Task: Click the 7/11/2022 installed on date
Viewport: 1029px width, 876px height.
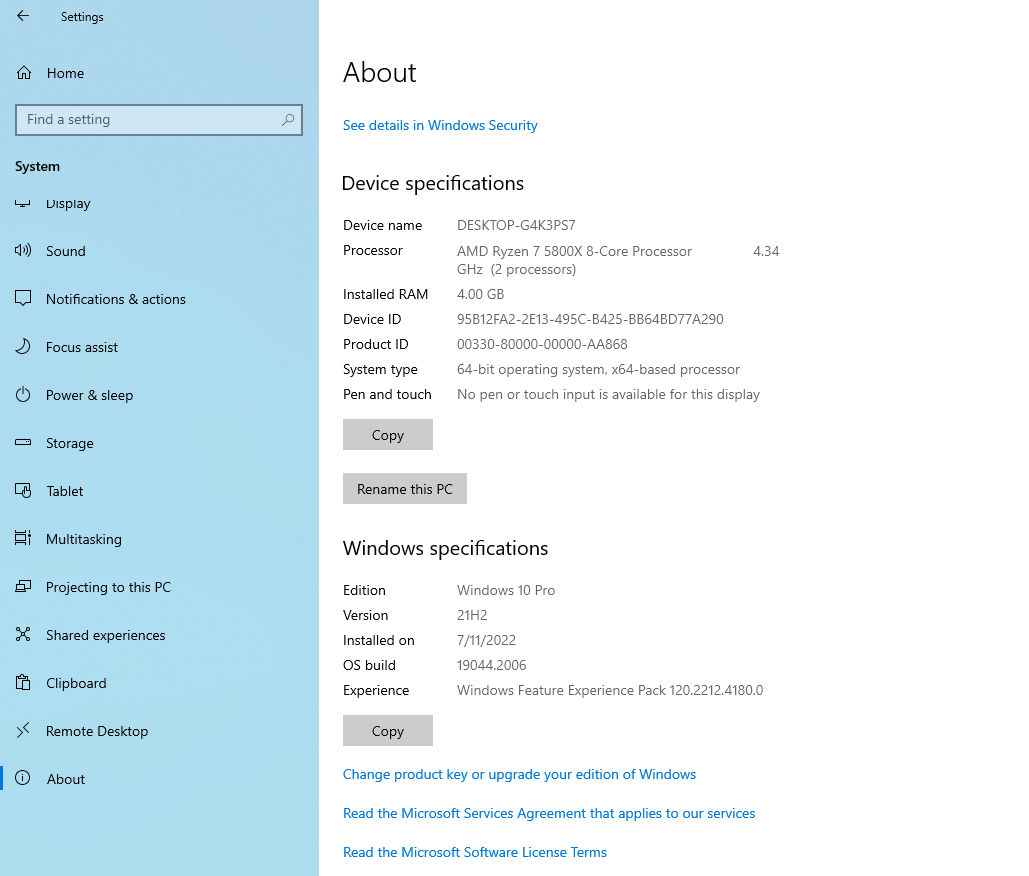Action: coord(486,640)
